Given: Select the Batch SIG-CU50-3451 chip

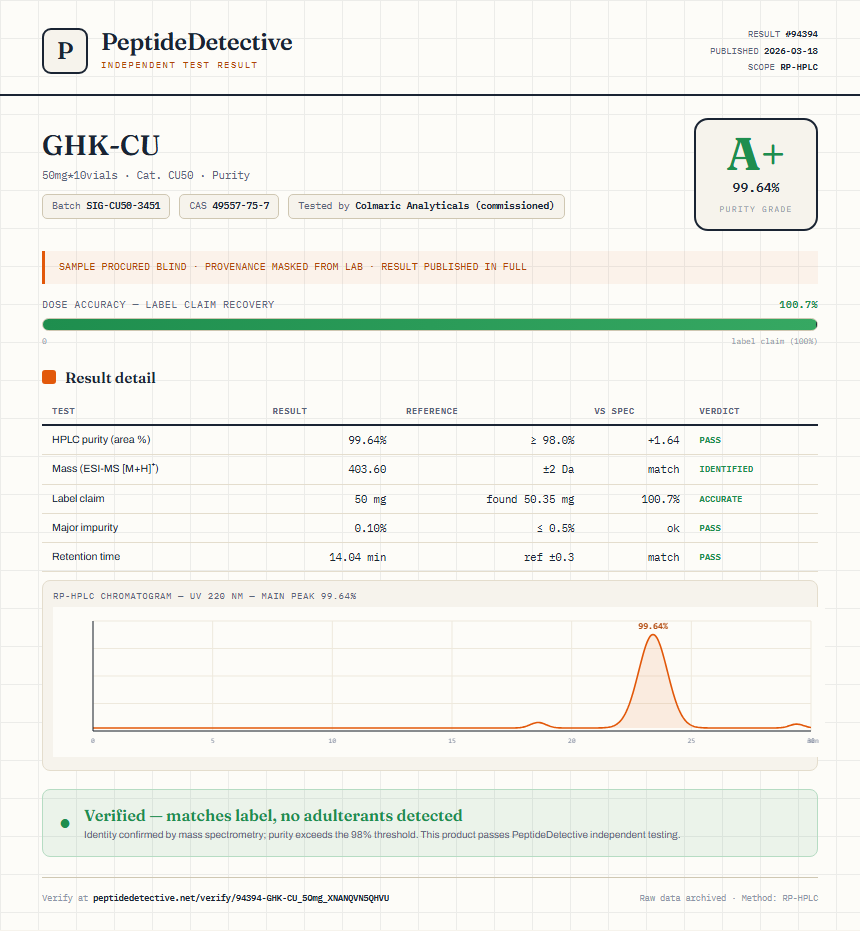Looking at the screenshot, I should tap(106, 206).
